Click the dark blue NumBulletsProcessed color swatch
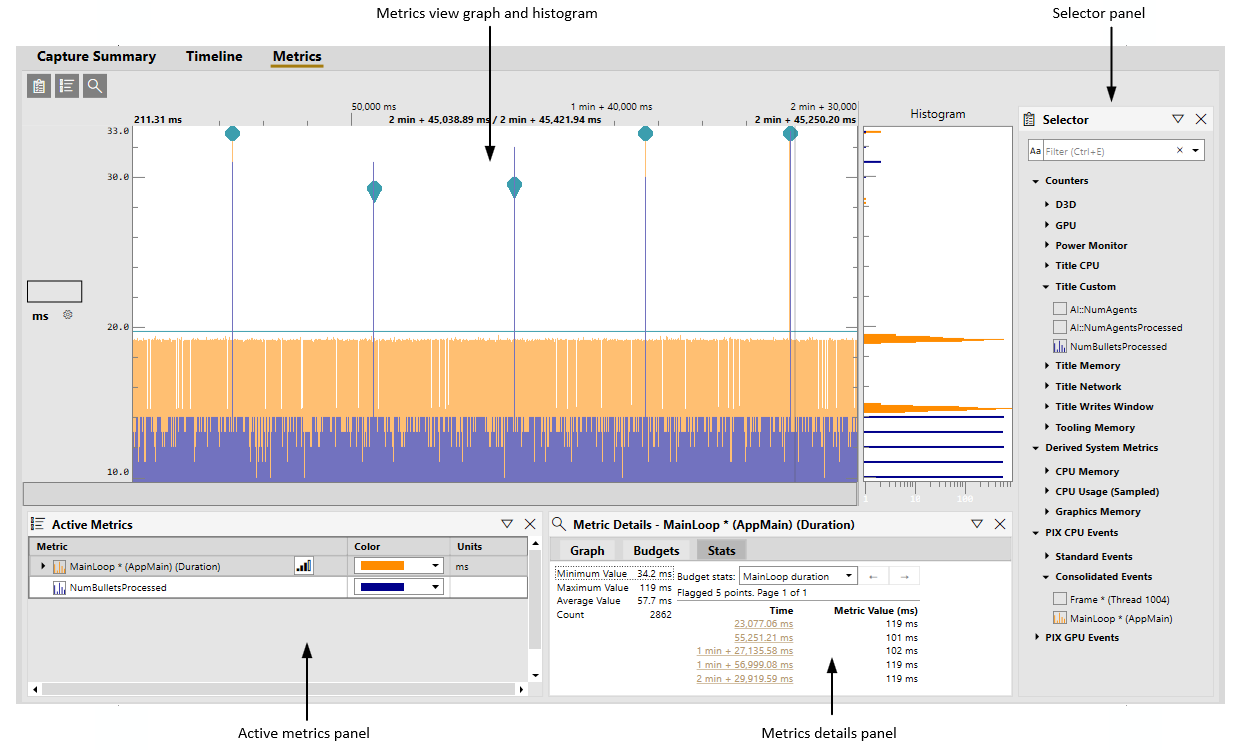 click(382, 587)
